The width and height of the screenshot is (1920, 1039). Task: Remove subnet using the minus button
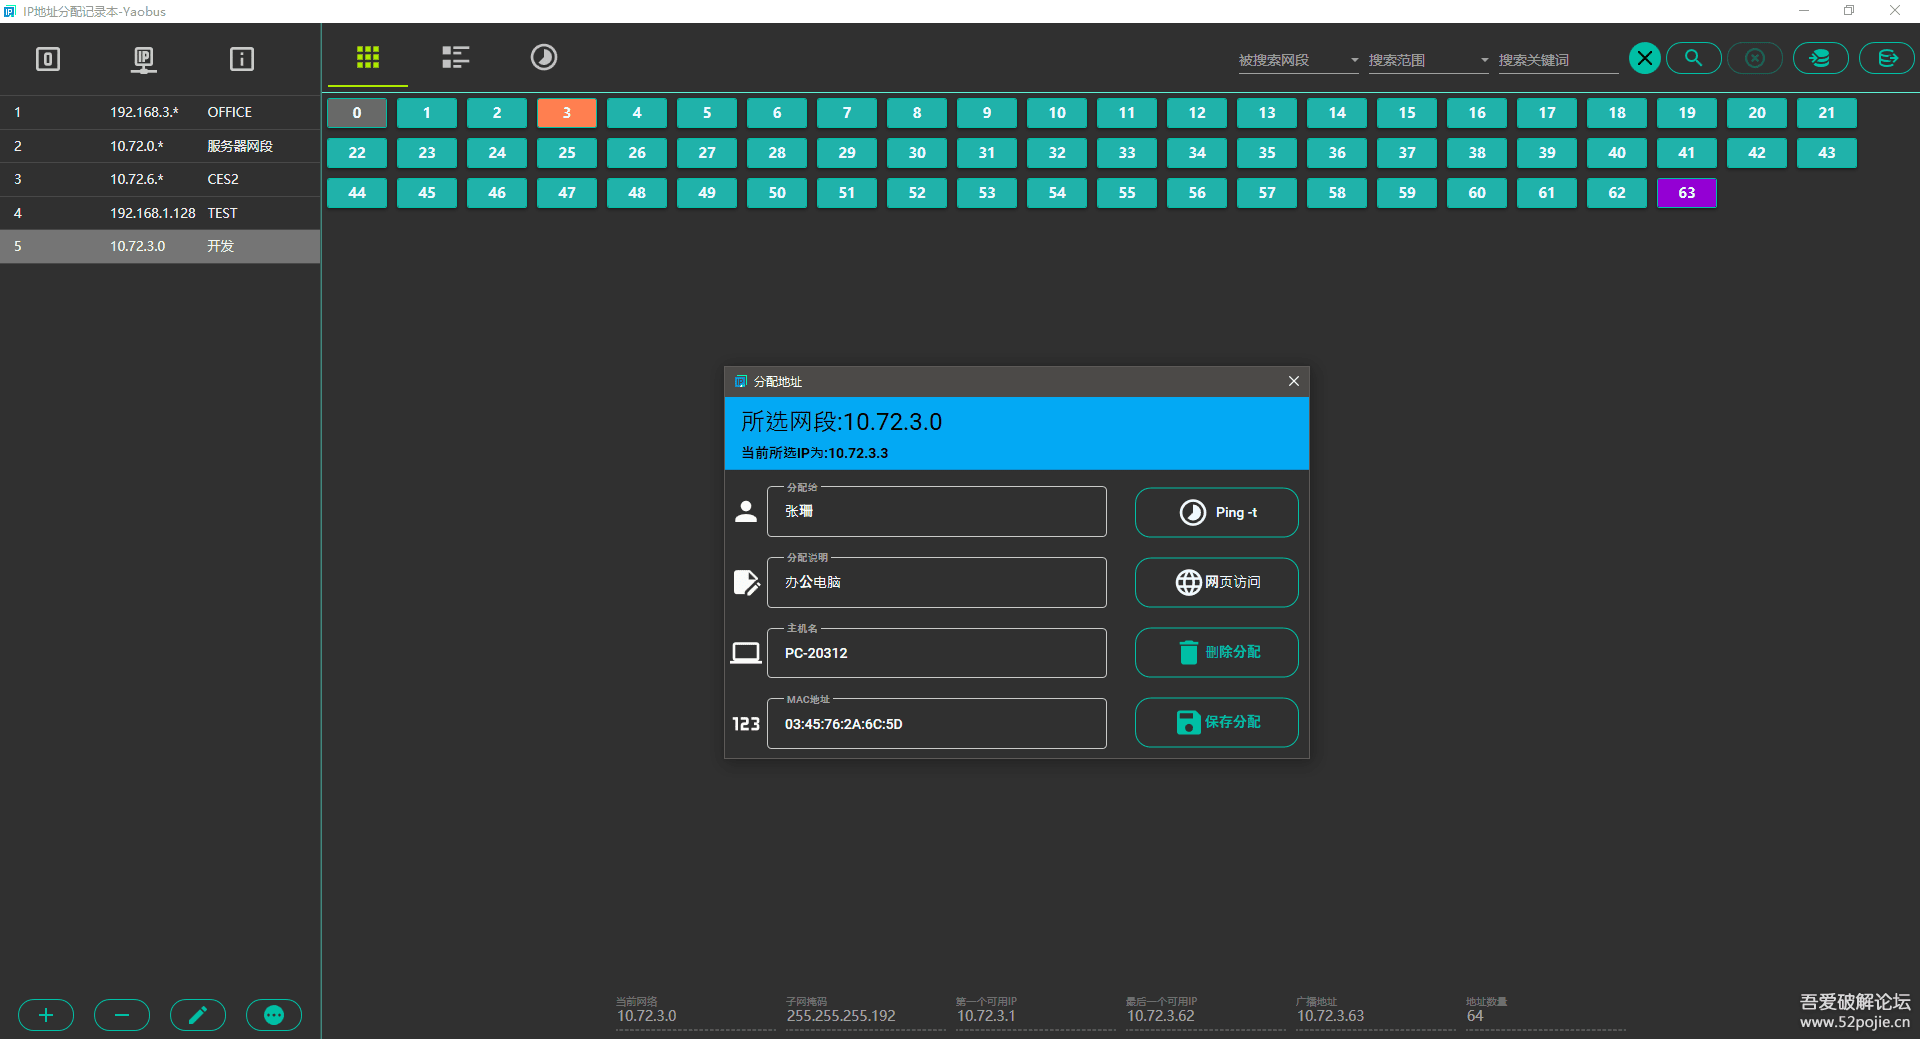click(x=122, y=1015)
